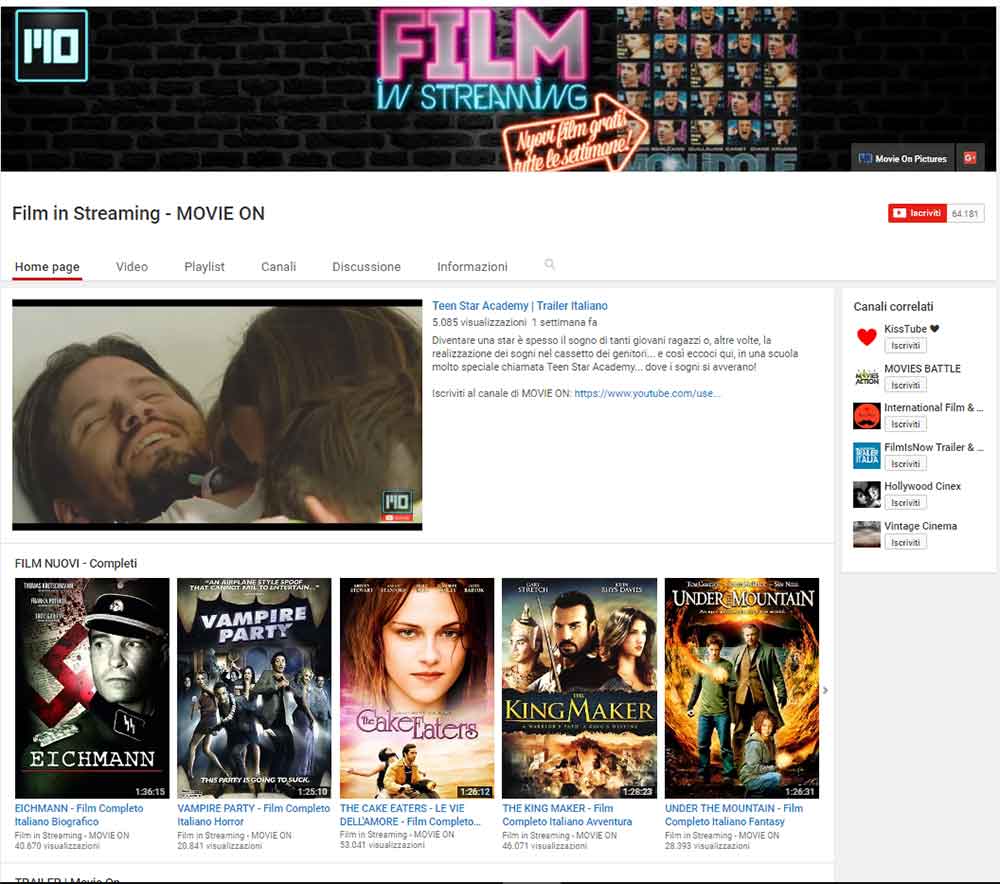The height and width of the screenshot is (884, 1000).
Task: Click channel name under Vampire Party video
Action: [x=235, y=836]
